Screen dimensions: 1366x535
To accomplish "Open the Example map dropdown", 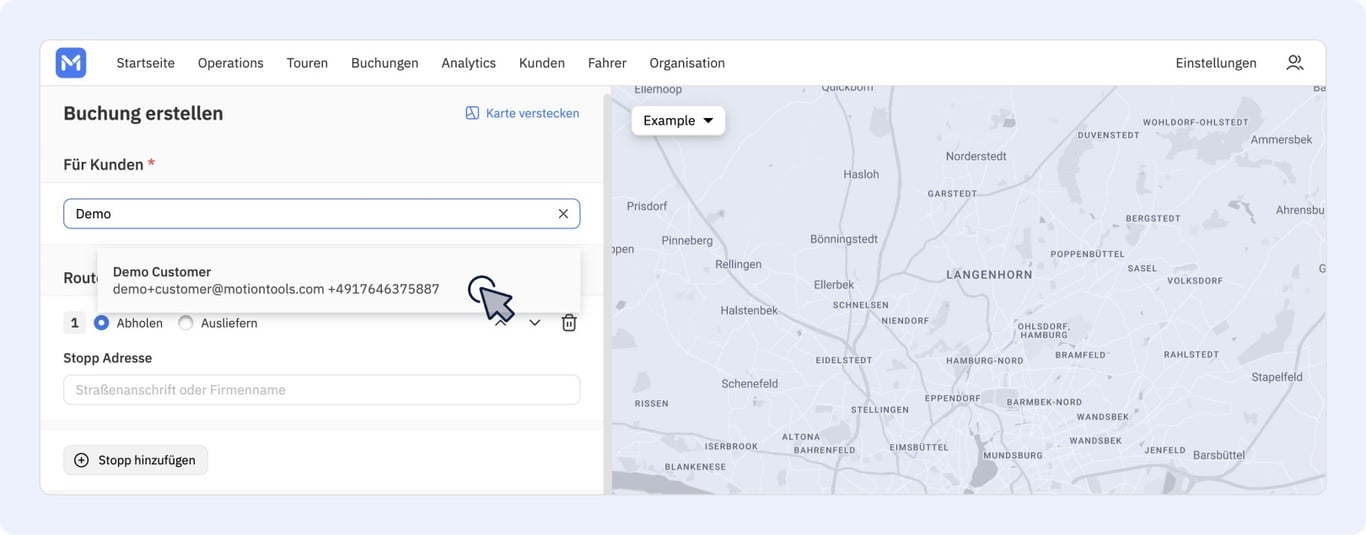I will click(x=678, y=120).
